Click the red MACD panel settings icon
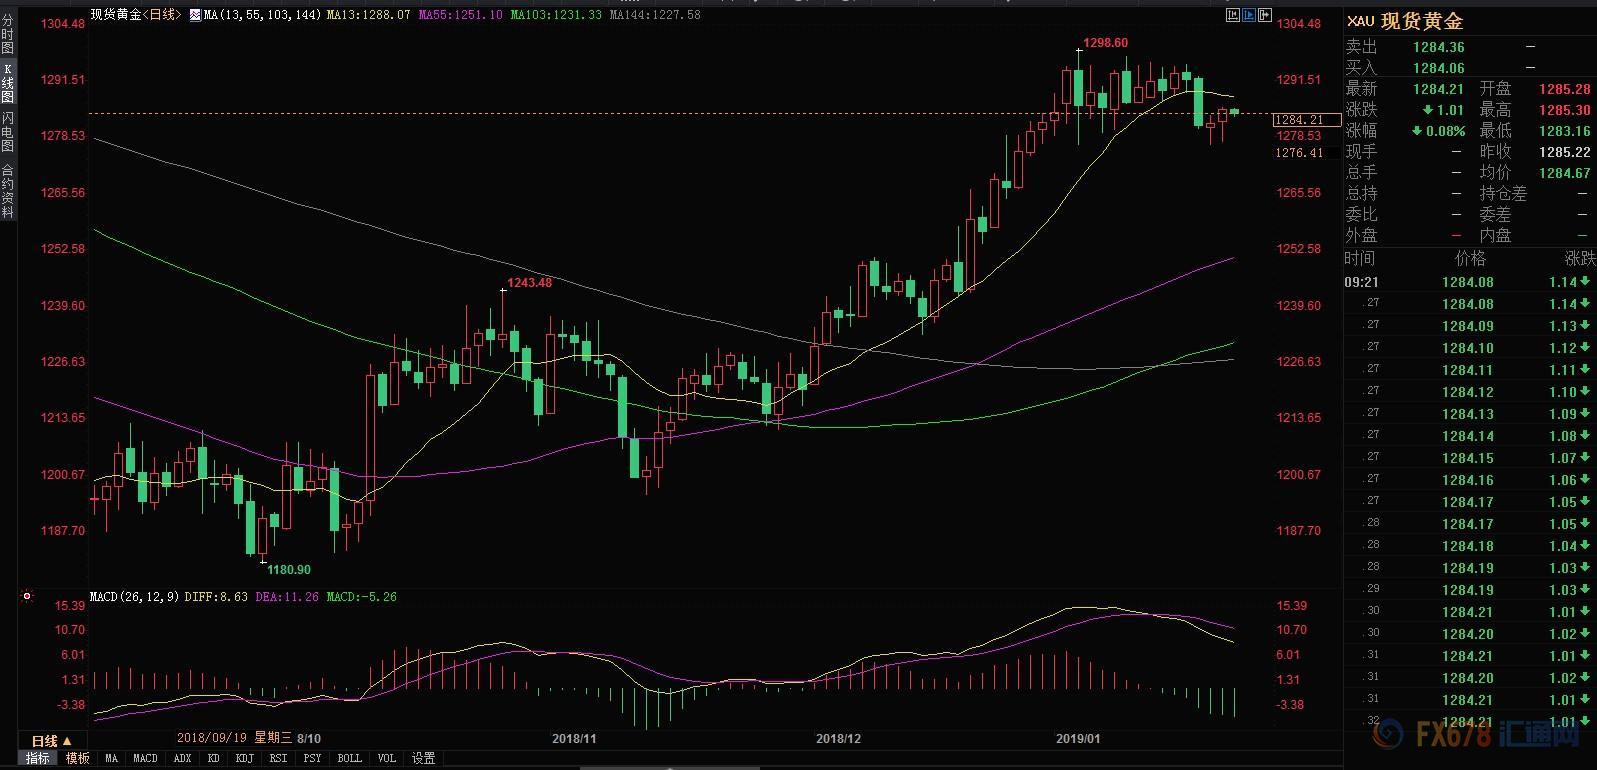Image resolution: width=1597 pixels, height=770 pixels. (27, 597)
